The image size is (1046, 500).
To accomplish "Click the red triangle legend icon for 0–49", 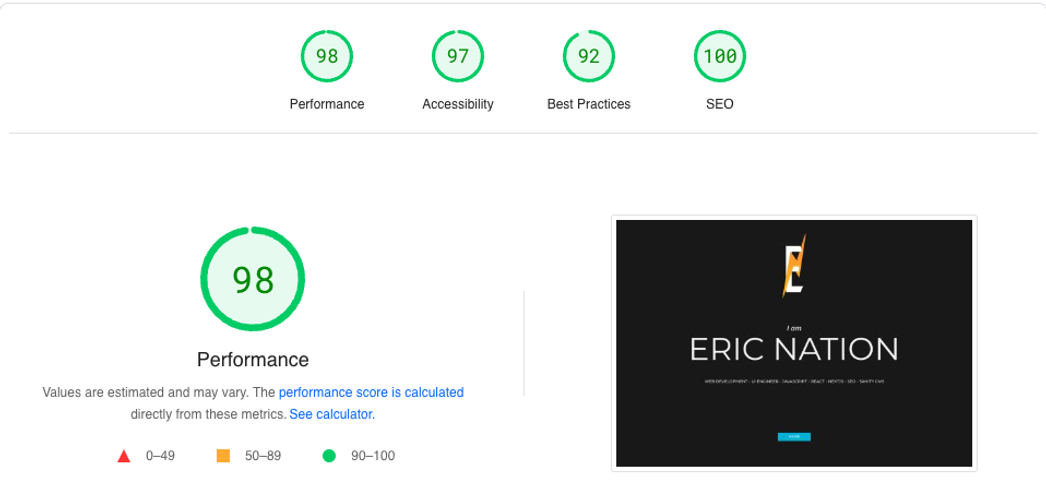I will click(123, 456).
